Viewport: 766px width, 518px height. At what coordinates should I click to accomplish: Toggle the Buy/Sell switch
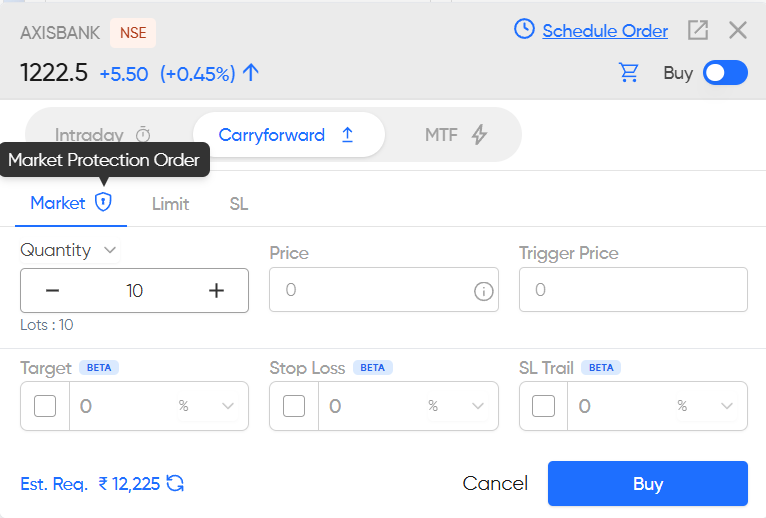pos(725,73)
